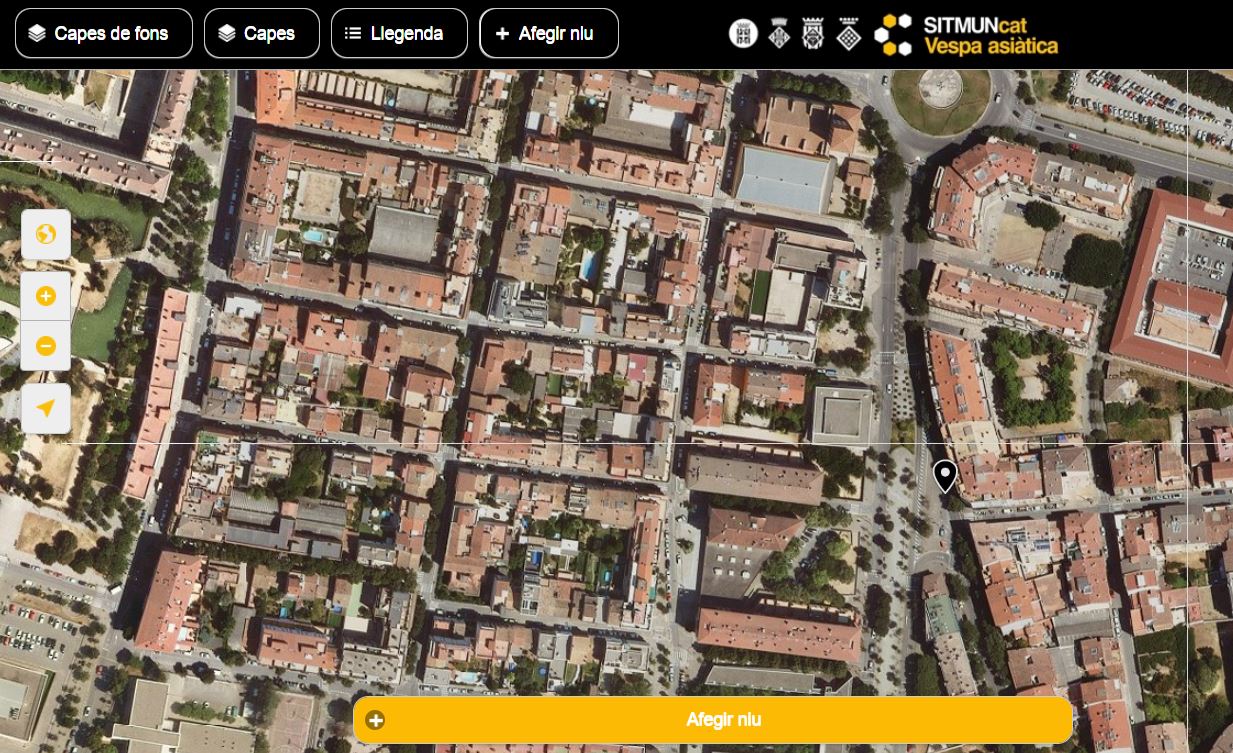Click the globe full-extent map icon
Image resolution: width=1233 pixels, height=753 pixels.
click(46, 235)
